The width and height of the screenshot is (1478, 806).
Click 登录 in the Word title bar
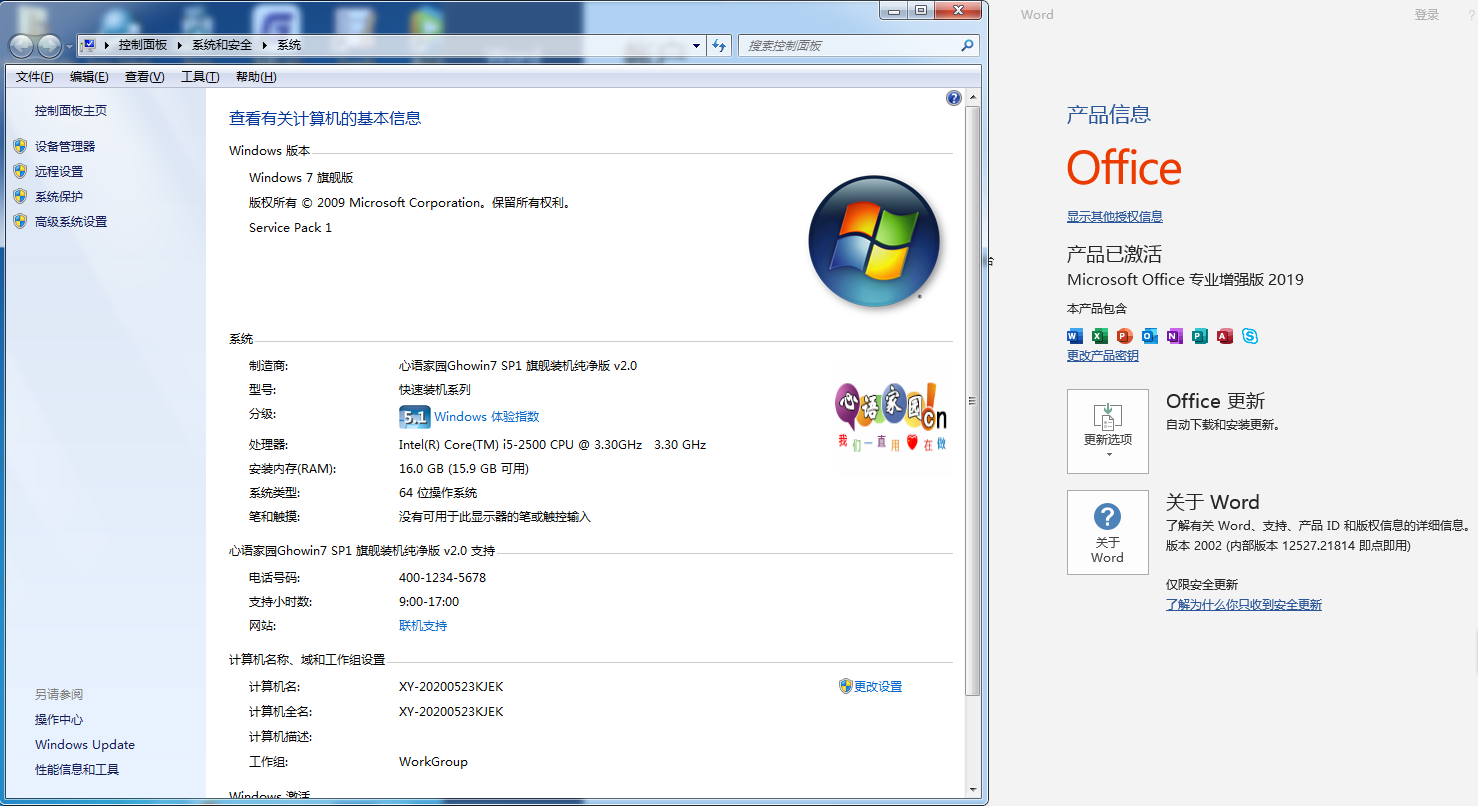1427,15
